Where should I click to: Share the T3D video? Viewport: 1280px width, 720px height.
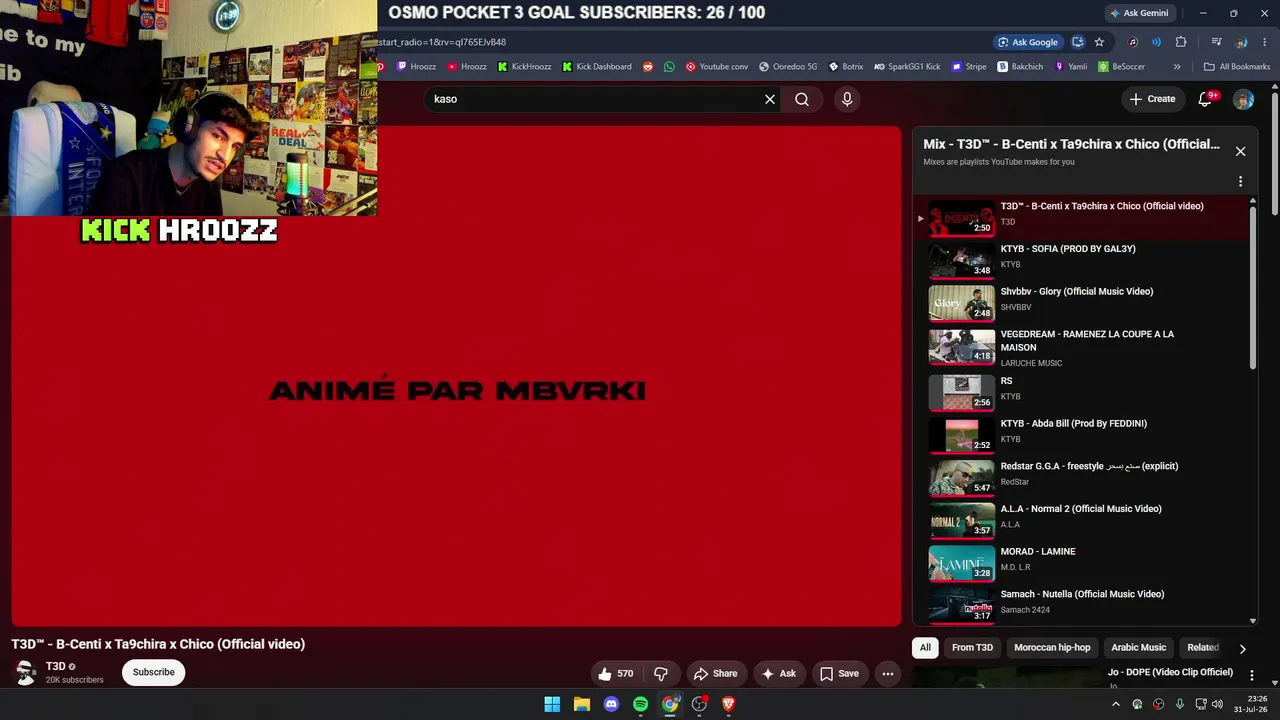[x=715, y=674]
